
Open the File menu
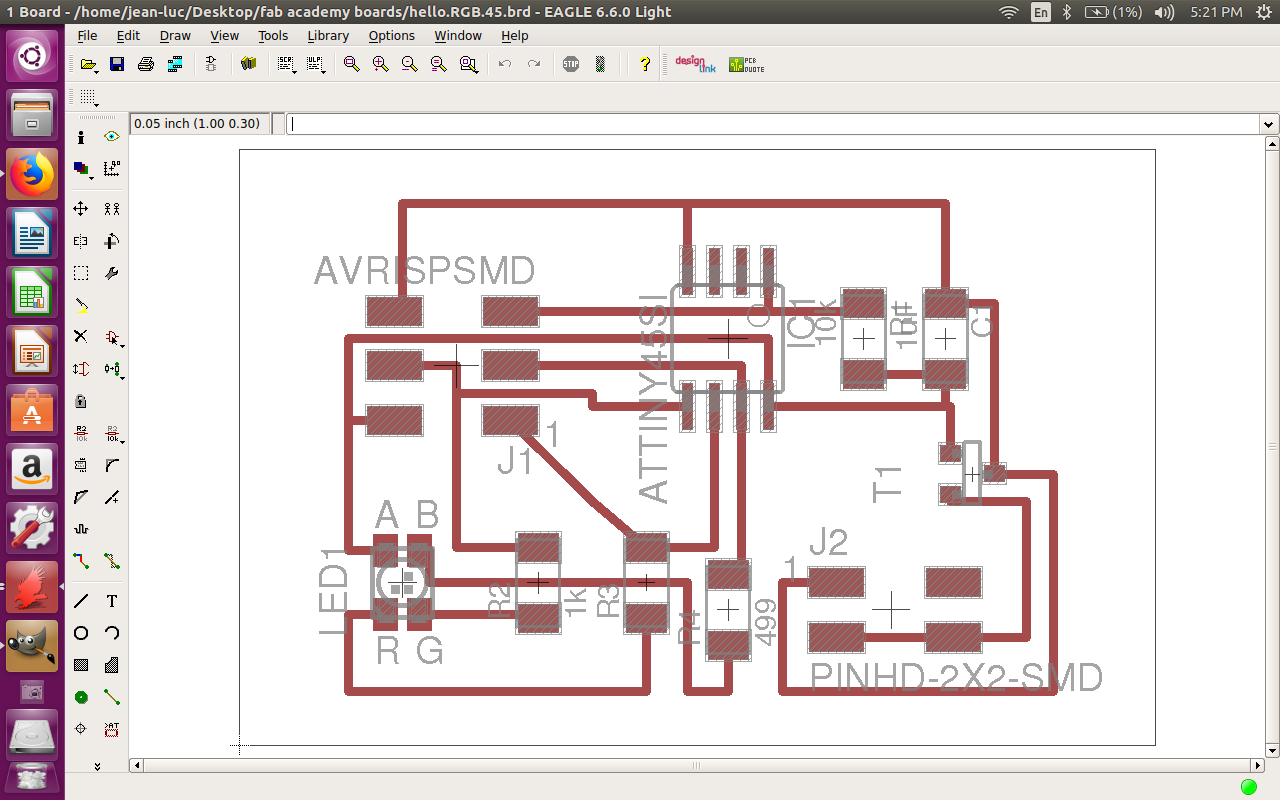87,35
